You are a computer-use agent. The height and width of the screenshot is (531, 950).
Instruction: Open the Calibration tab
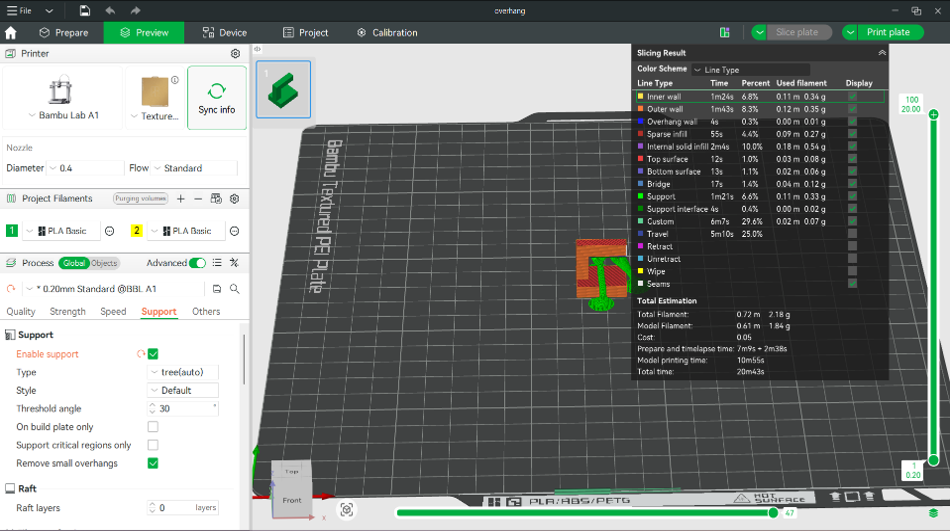pos(387,33)
